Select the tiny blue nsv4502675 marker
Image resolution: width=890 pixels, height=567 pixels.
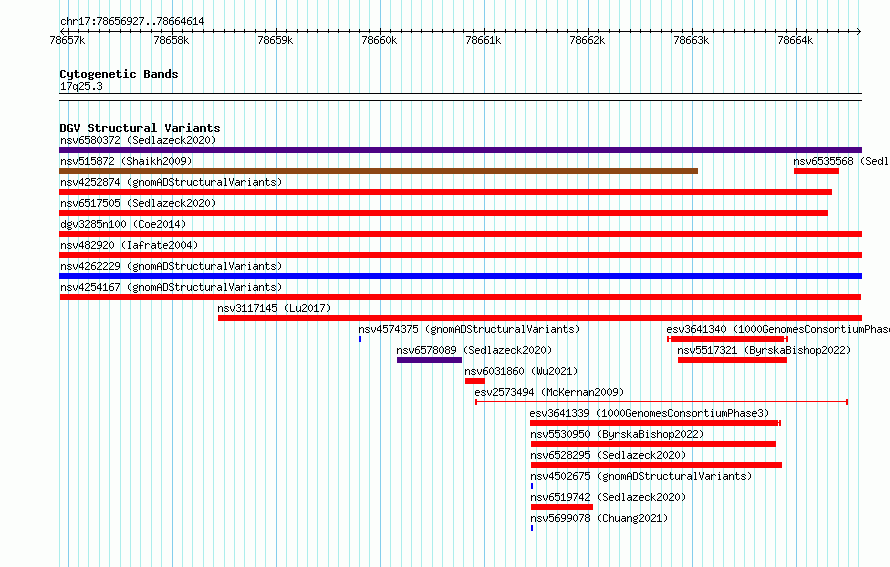pyautogui.click(x=532, y=486)
